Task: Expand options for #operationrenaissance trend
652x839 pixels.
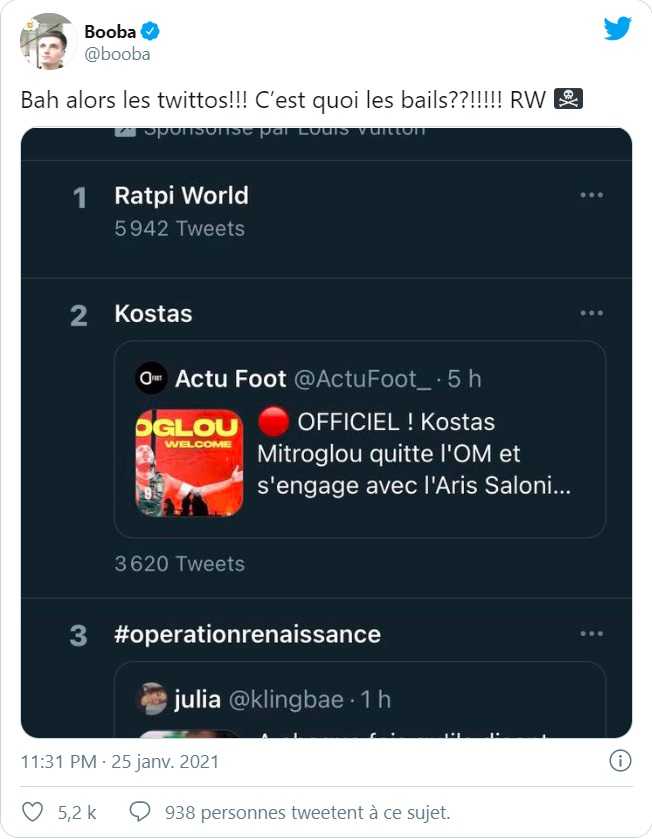Action: 592,634
